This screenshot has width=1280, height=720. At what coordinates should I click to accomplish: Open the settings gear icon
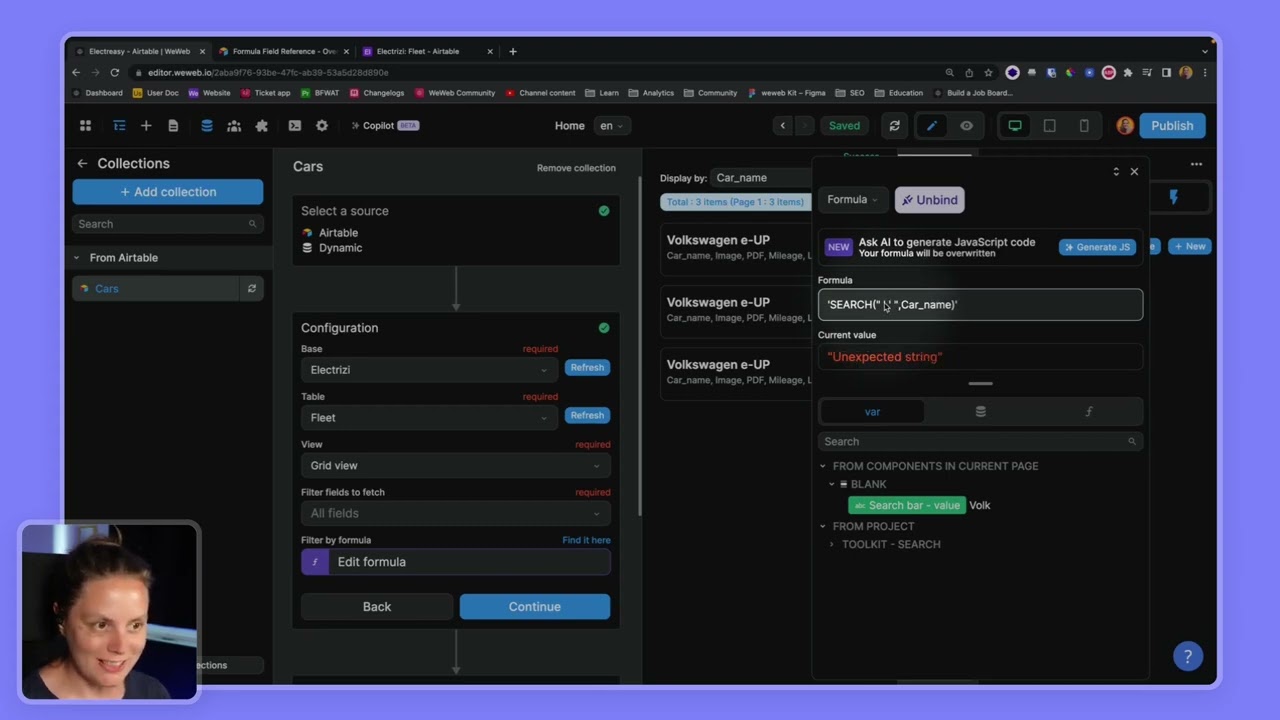point(322,126)
